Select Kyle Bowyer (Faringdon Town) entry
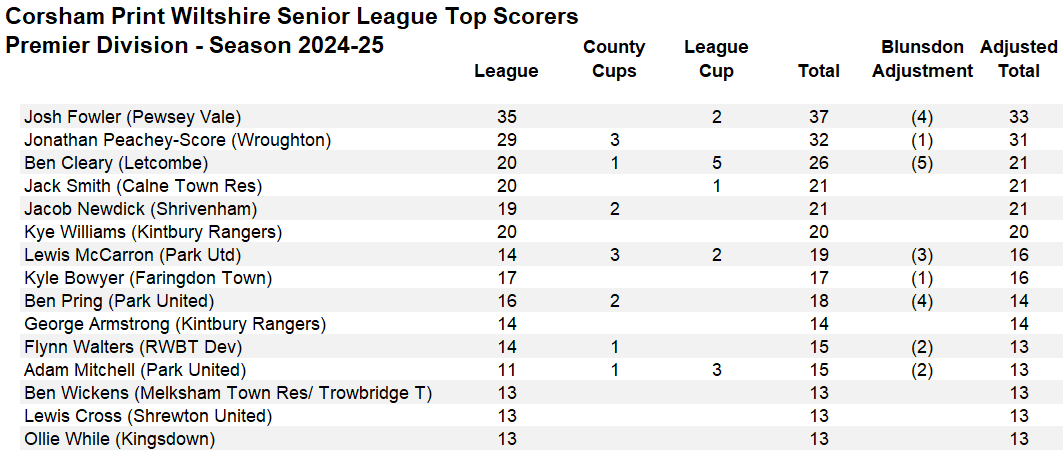1063x450 pixels. tap(148, 278)
